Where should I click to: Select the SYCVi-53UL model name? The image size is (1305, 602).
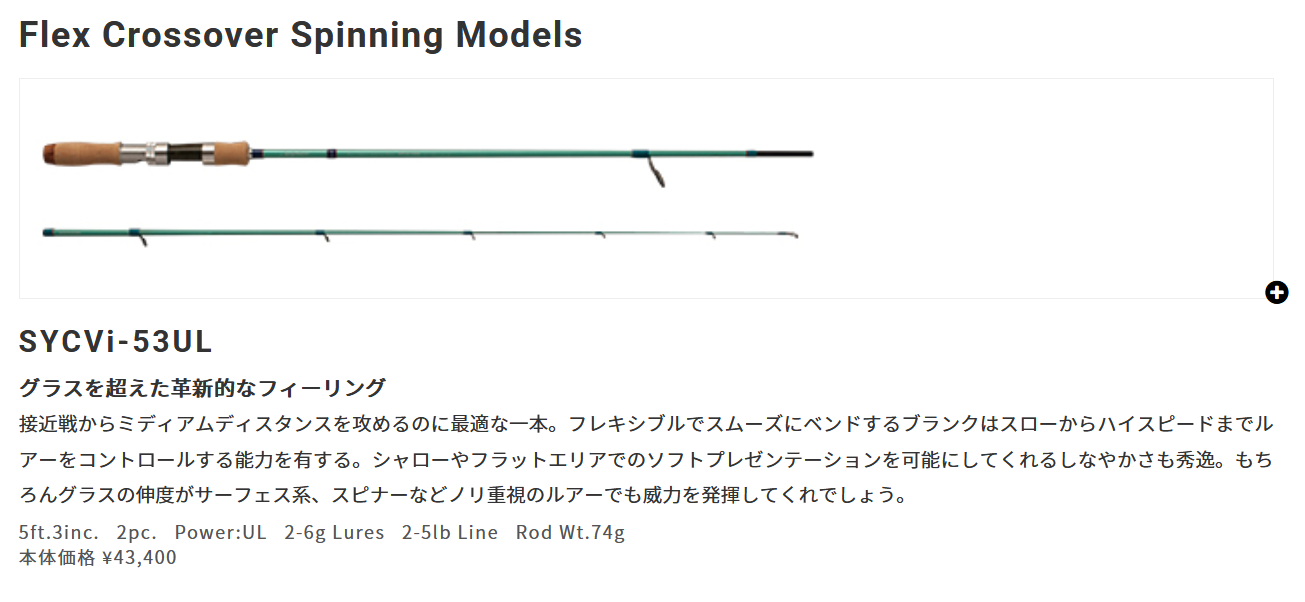pos(116,342)
